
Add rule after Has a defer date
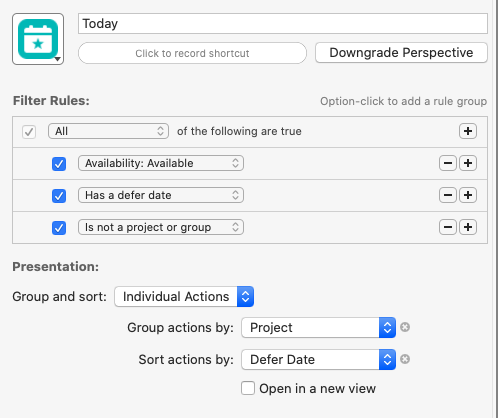coord(468,195)
